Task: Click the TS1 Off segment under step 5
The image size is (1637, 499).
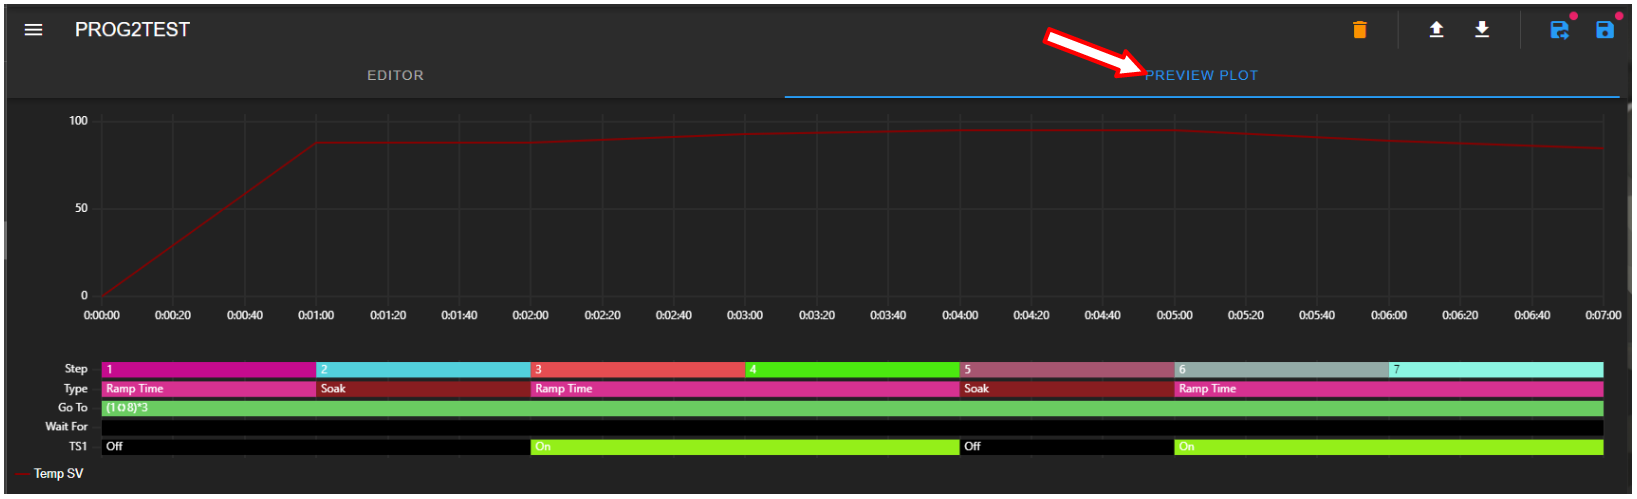Action: (1067, 447)
